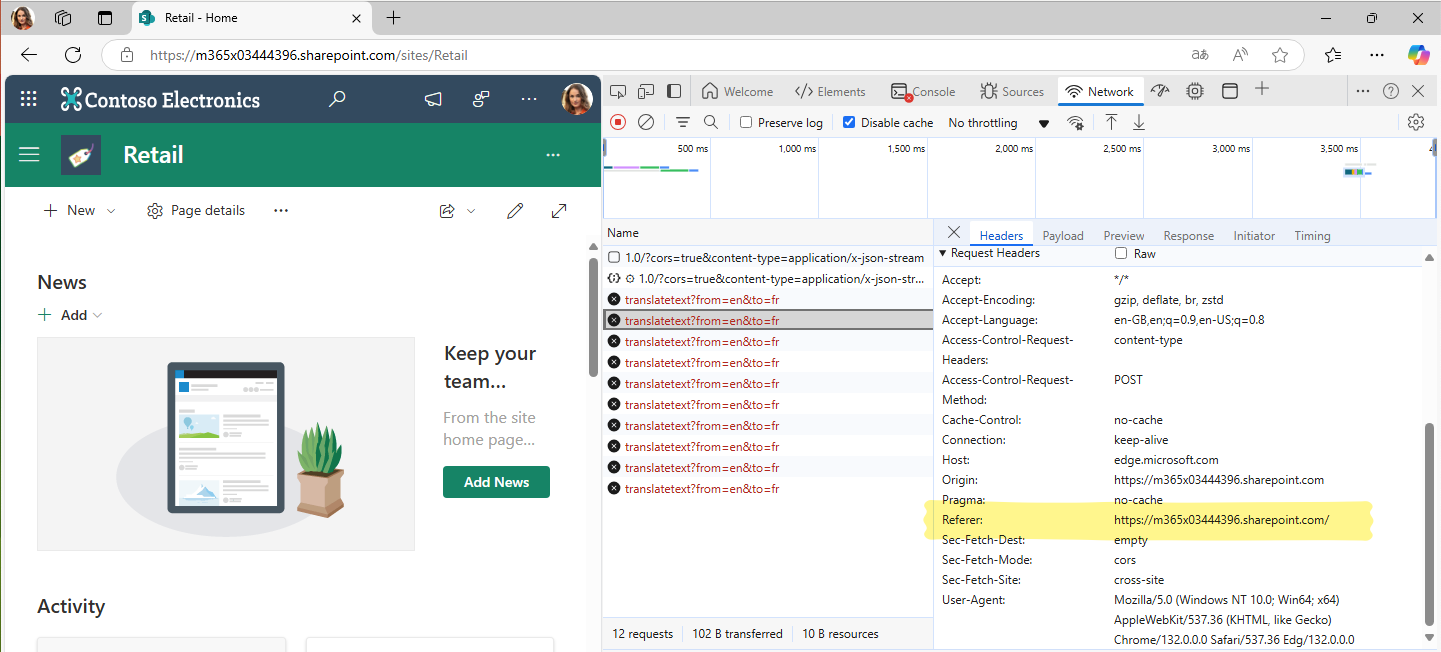1441x652 pixels.
Task: Open the SharePoint app launcher waffle
Action: [29, 99]
